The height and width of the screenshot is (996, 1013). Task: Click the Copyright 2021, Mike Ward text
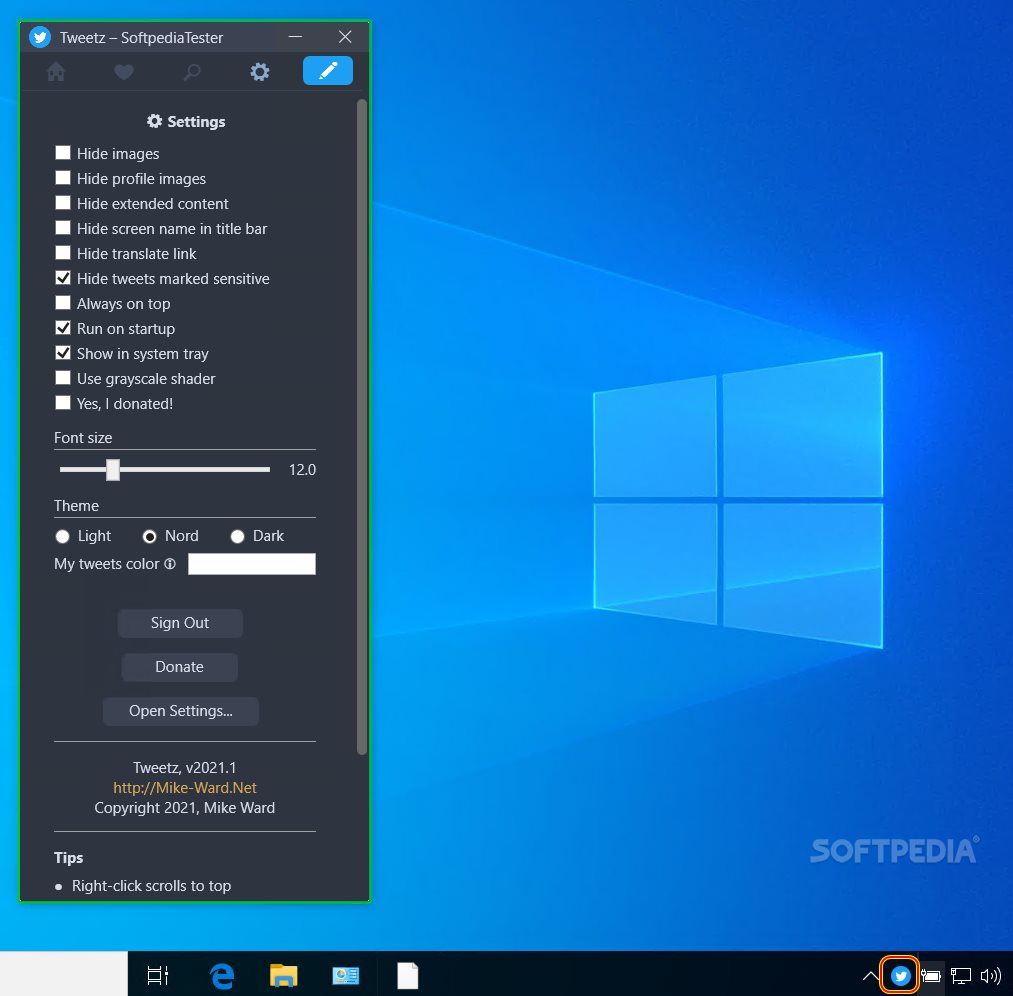pos(185,808)
